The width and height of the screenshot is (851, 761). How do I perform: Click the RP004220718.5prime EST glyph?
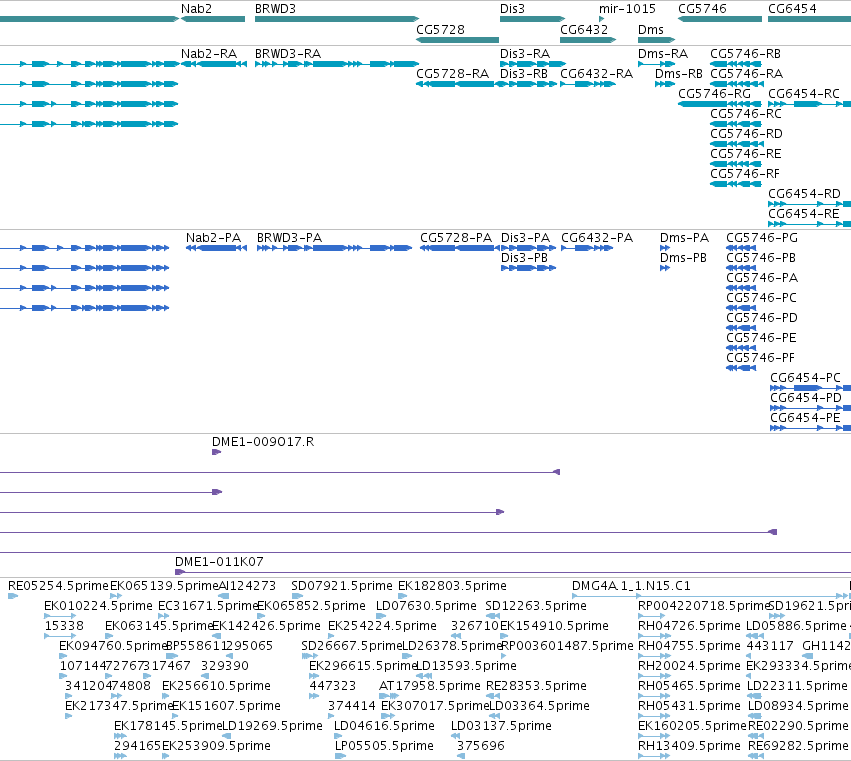(651, 616)
